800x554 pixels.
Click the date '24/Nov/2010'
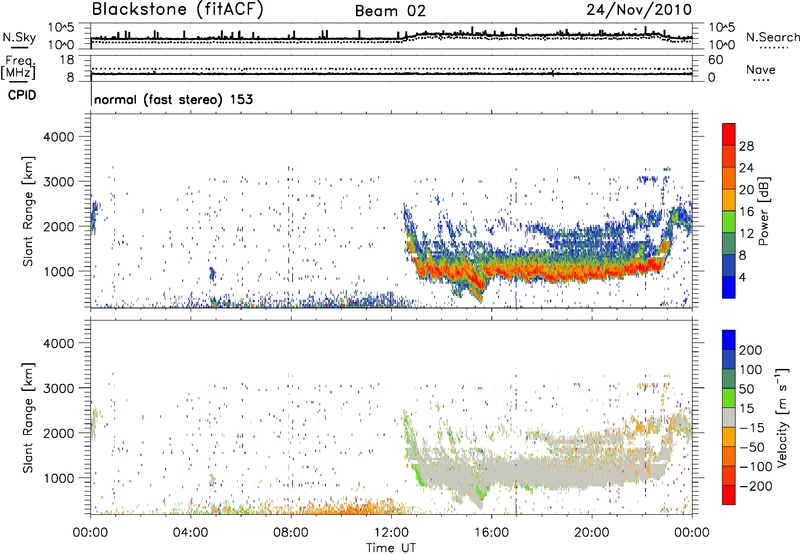(x=639, y=10)
